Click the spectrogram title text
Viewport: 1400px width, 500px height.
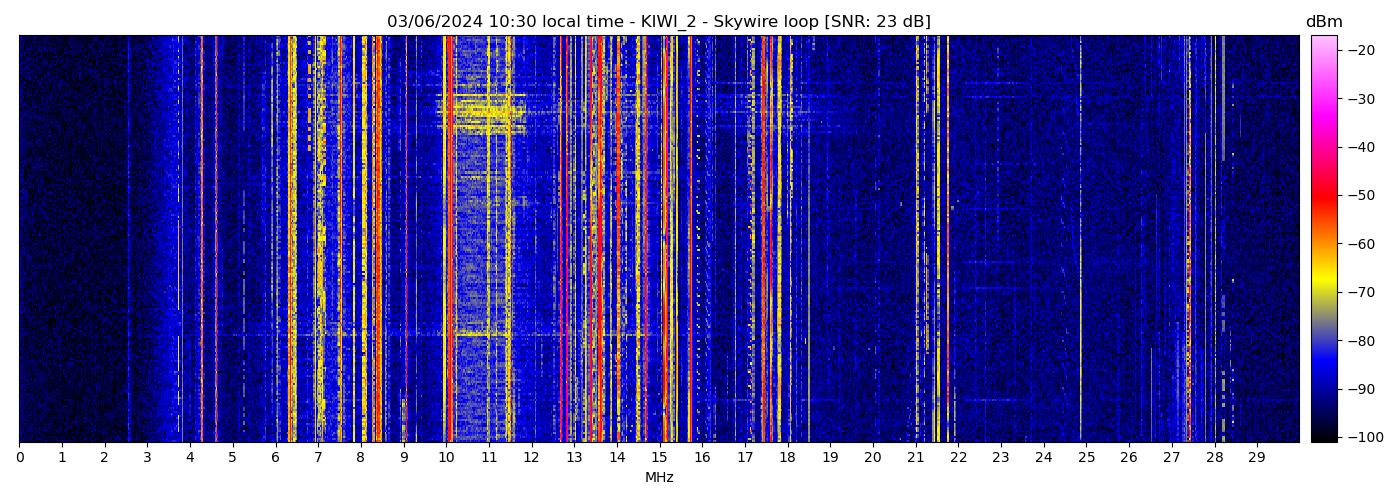point(658,22)
